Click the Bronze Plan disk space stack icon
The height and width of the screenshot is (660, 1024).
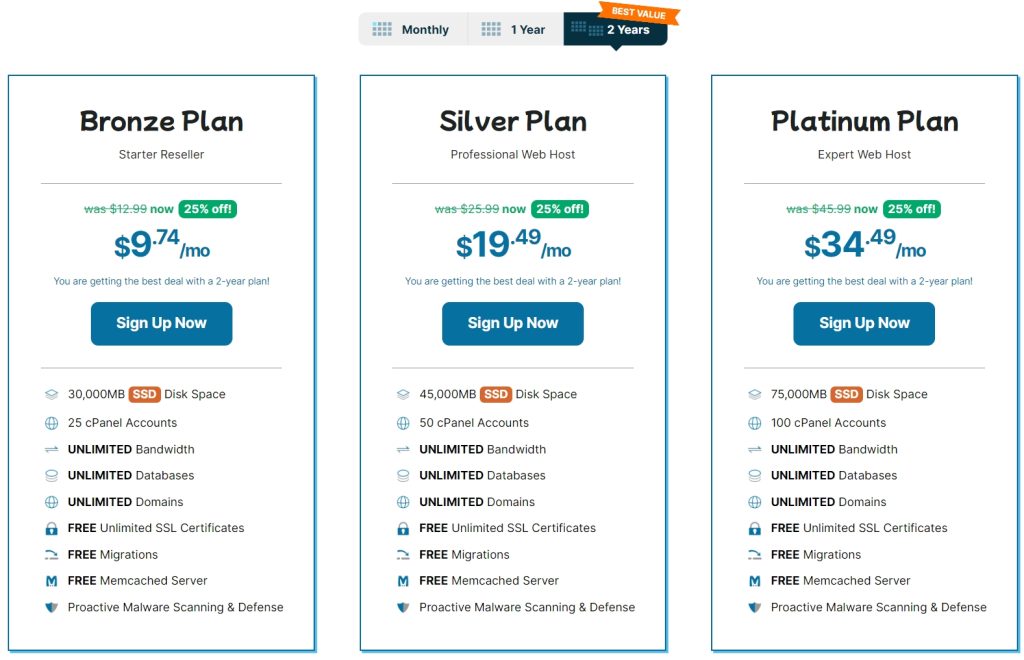coord(52,394)
